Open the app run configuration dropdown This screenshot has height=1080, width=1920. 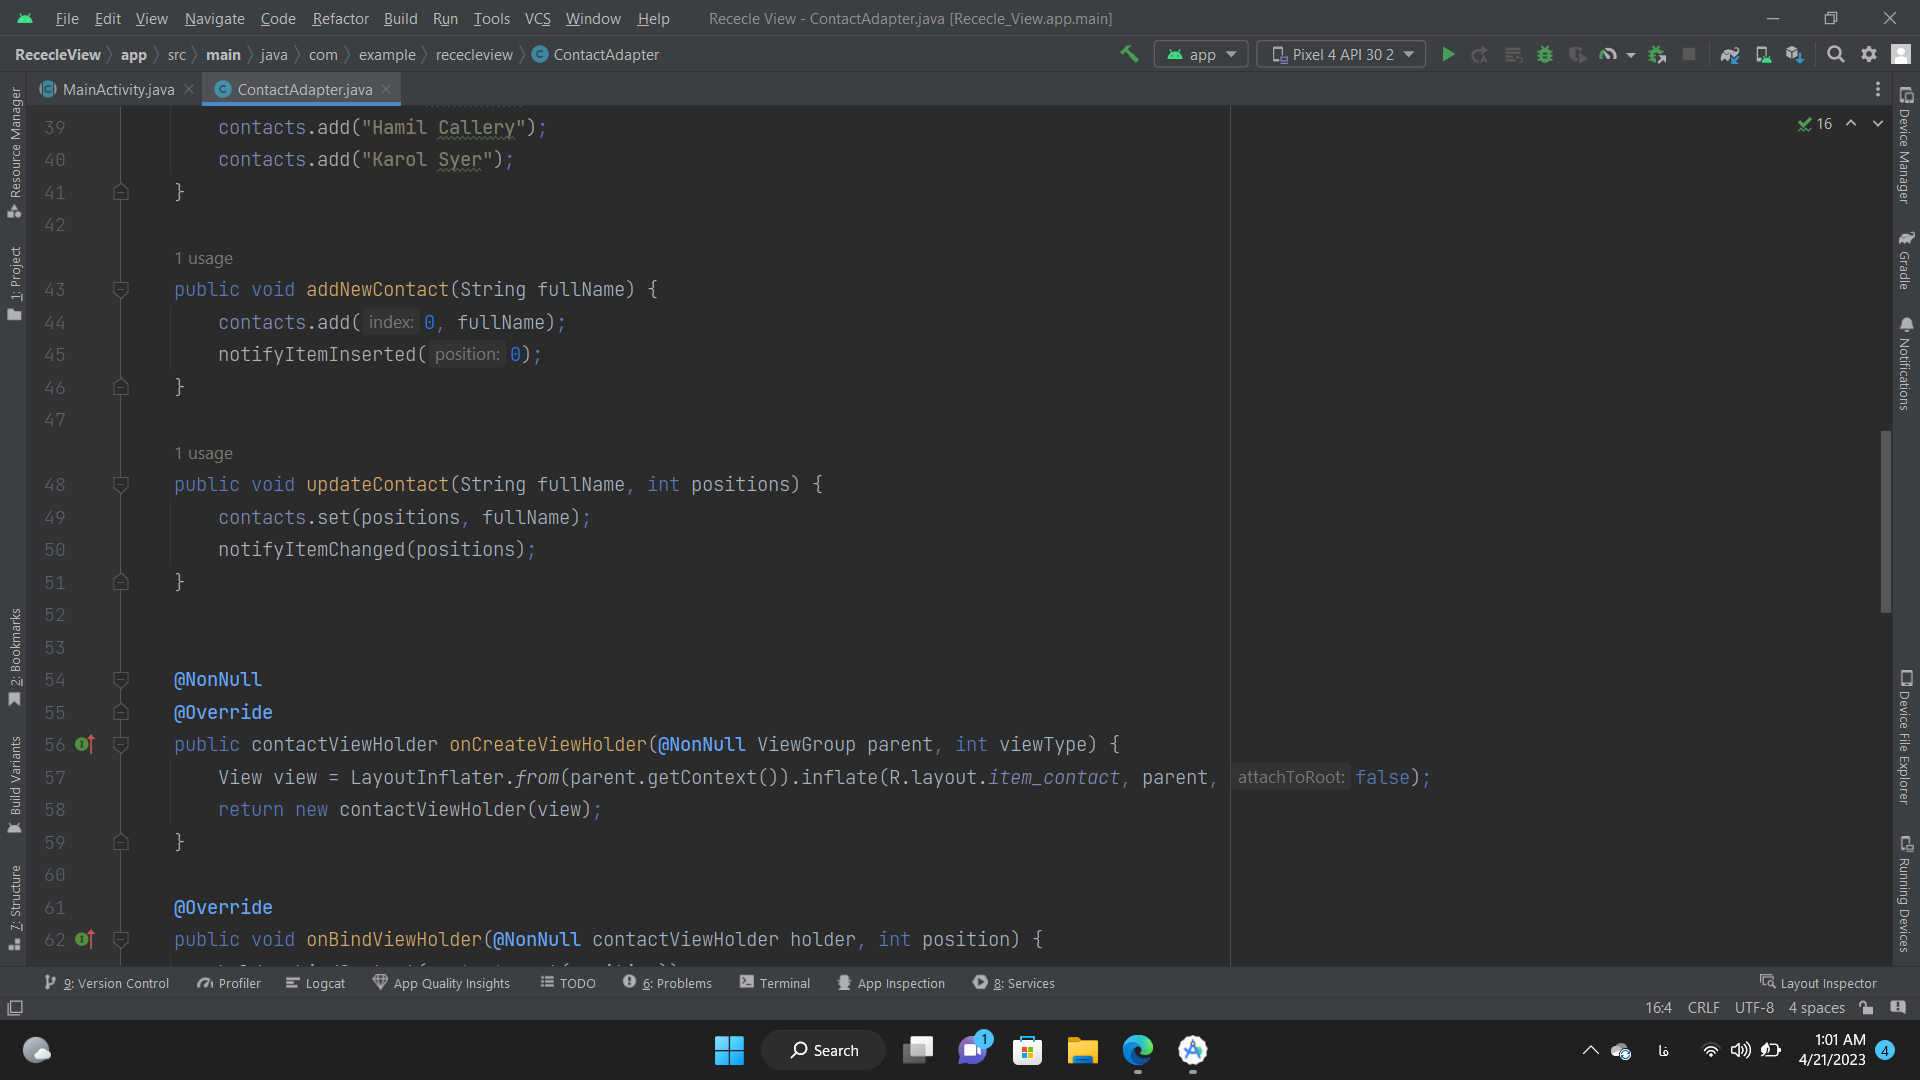1201,54
